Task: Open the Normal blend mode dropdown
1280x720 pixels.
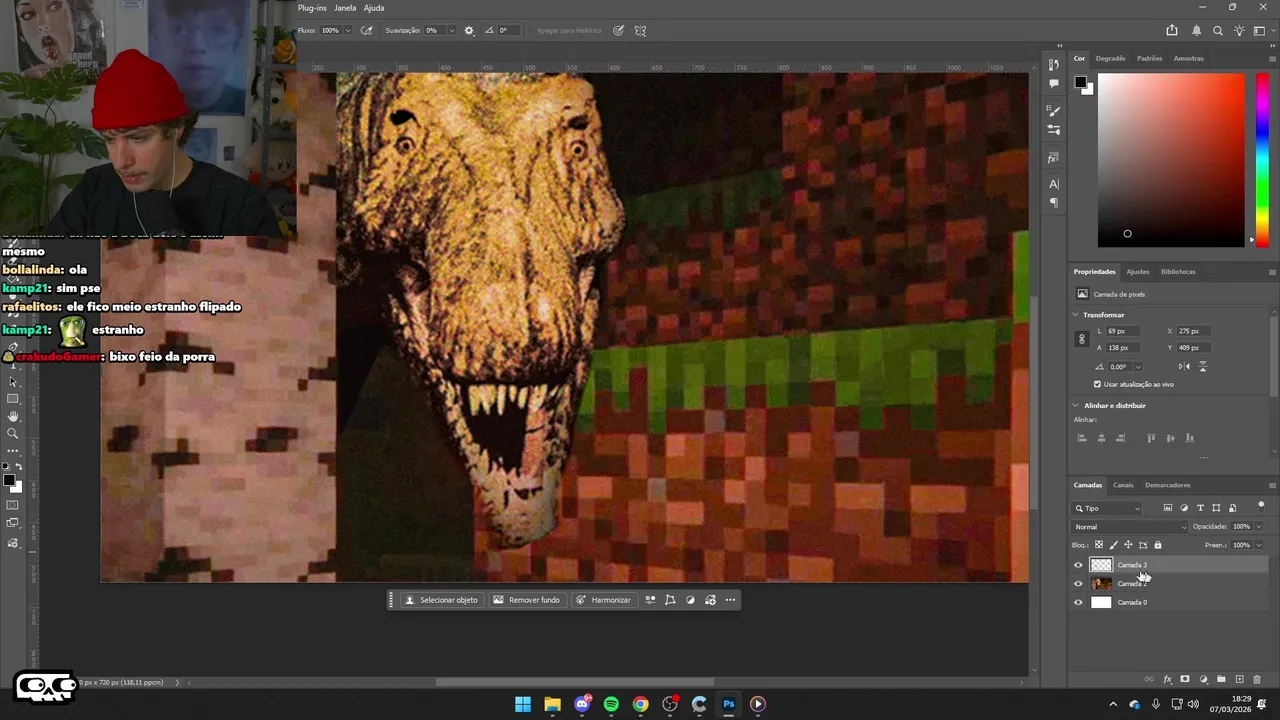Action: (x=1130, y=527)
